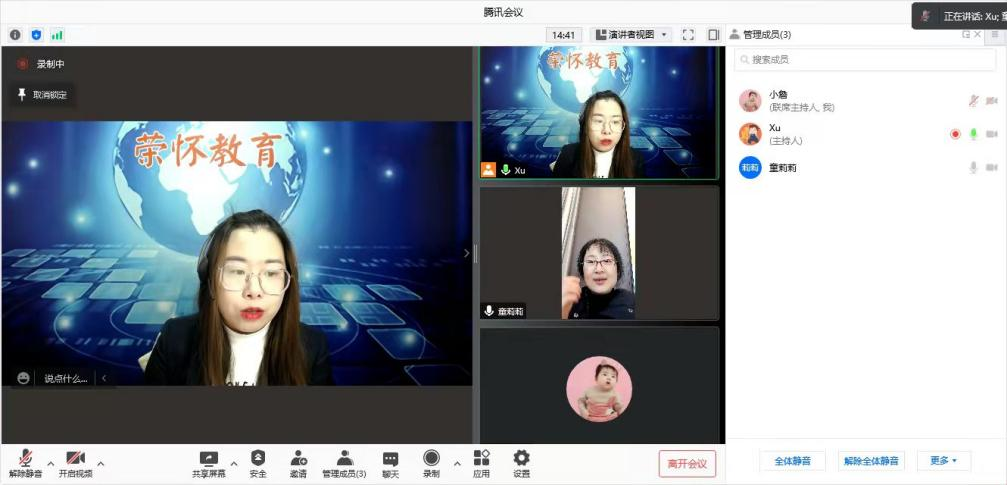The image size is (1007, 485).
Task: Open 设置 settings gear
Action: coord(521,464)
